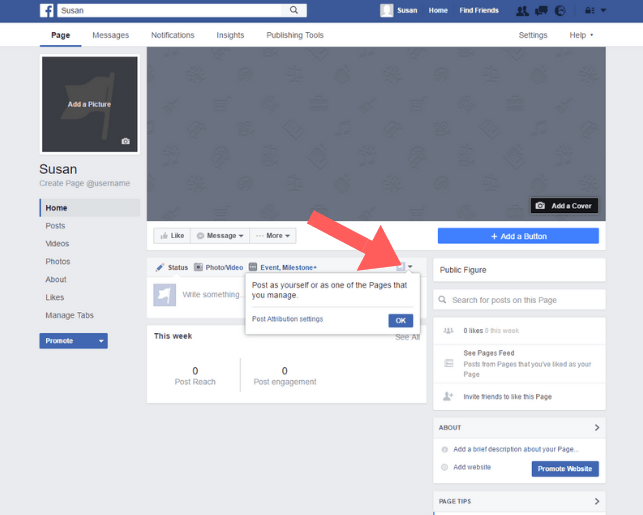
Task: Click the Photo/Video post option
Action: click(x=218, y=267)
